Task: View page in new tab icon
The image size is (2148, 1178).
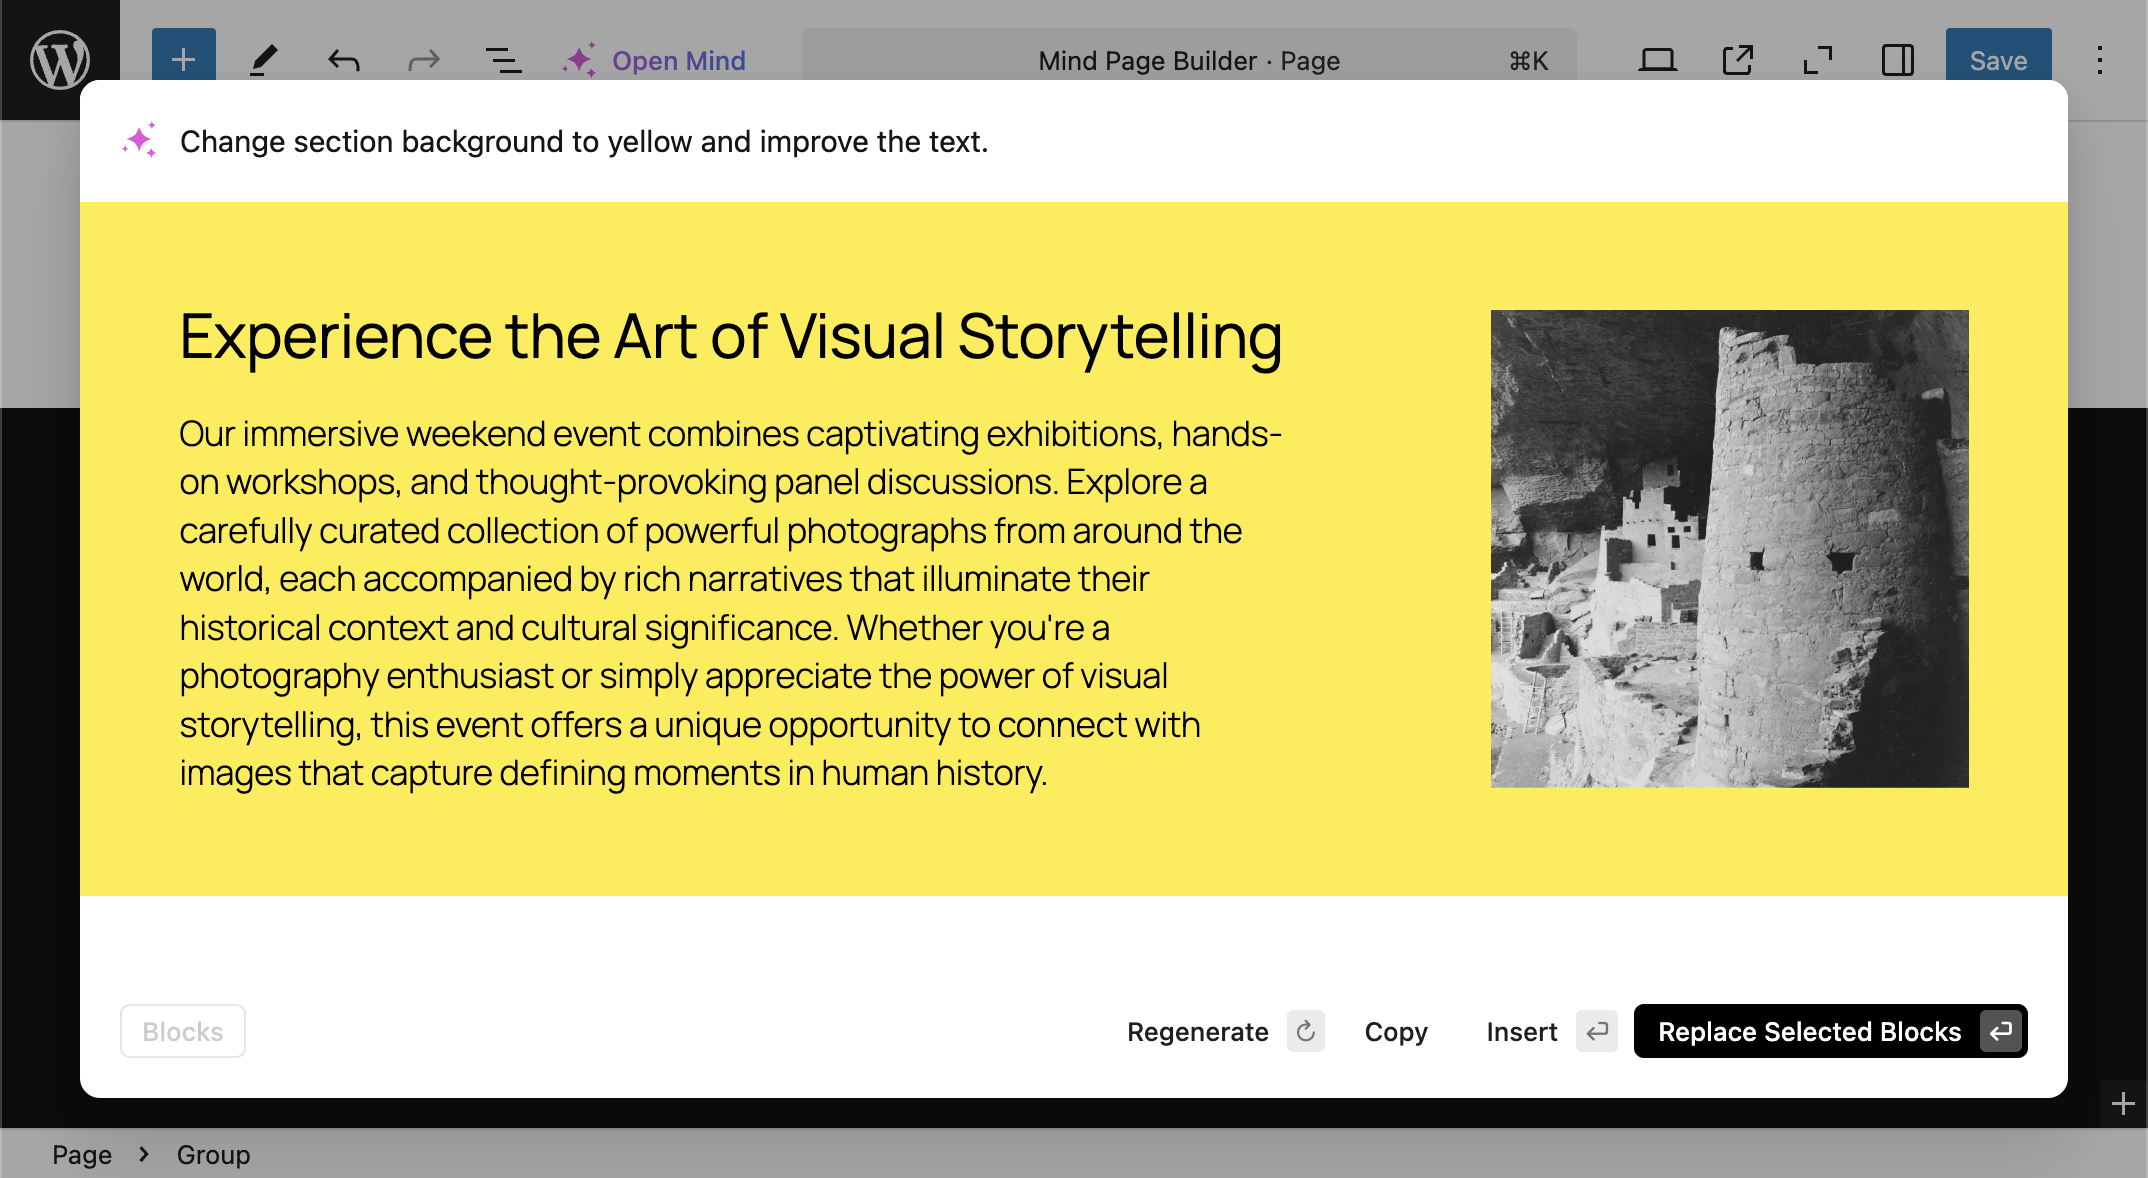Action: pyautogui.click(x=1738, y=60)
